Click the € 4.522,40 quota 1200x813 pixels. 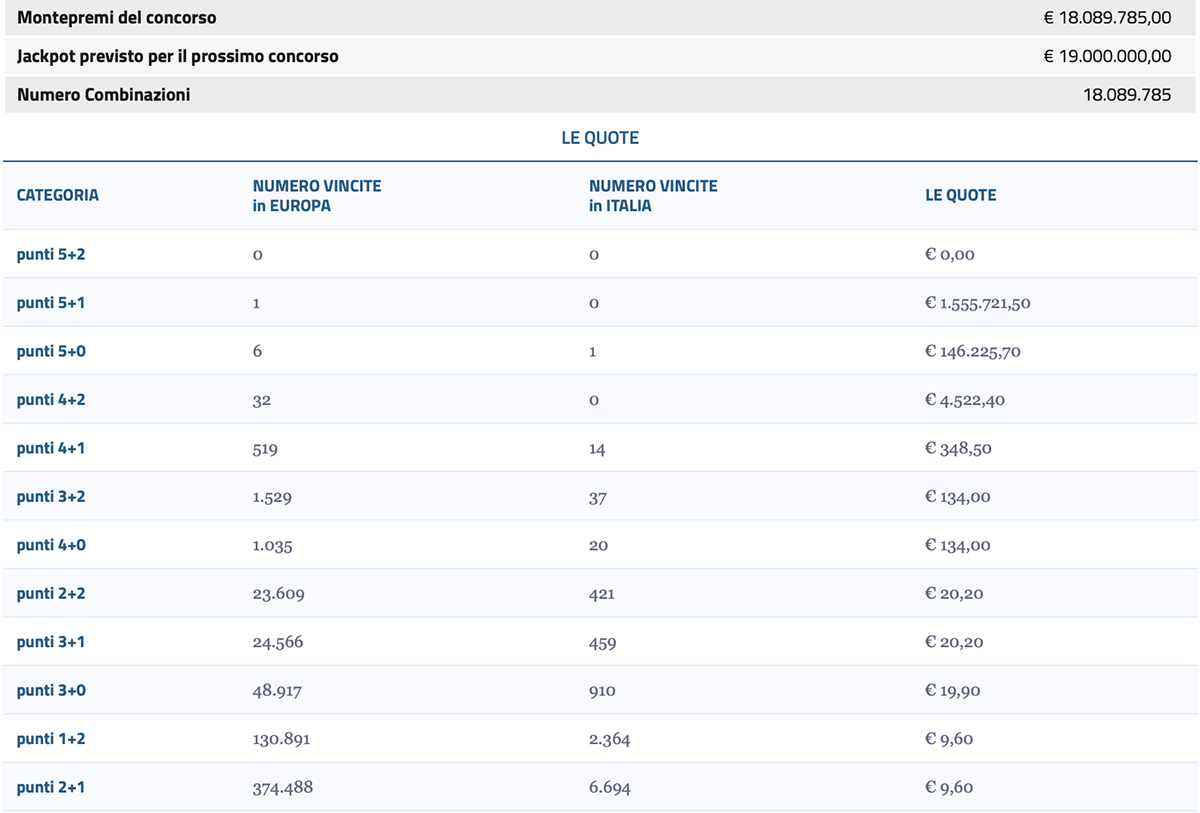[965, 400]
